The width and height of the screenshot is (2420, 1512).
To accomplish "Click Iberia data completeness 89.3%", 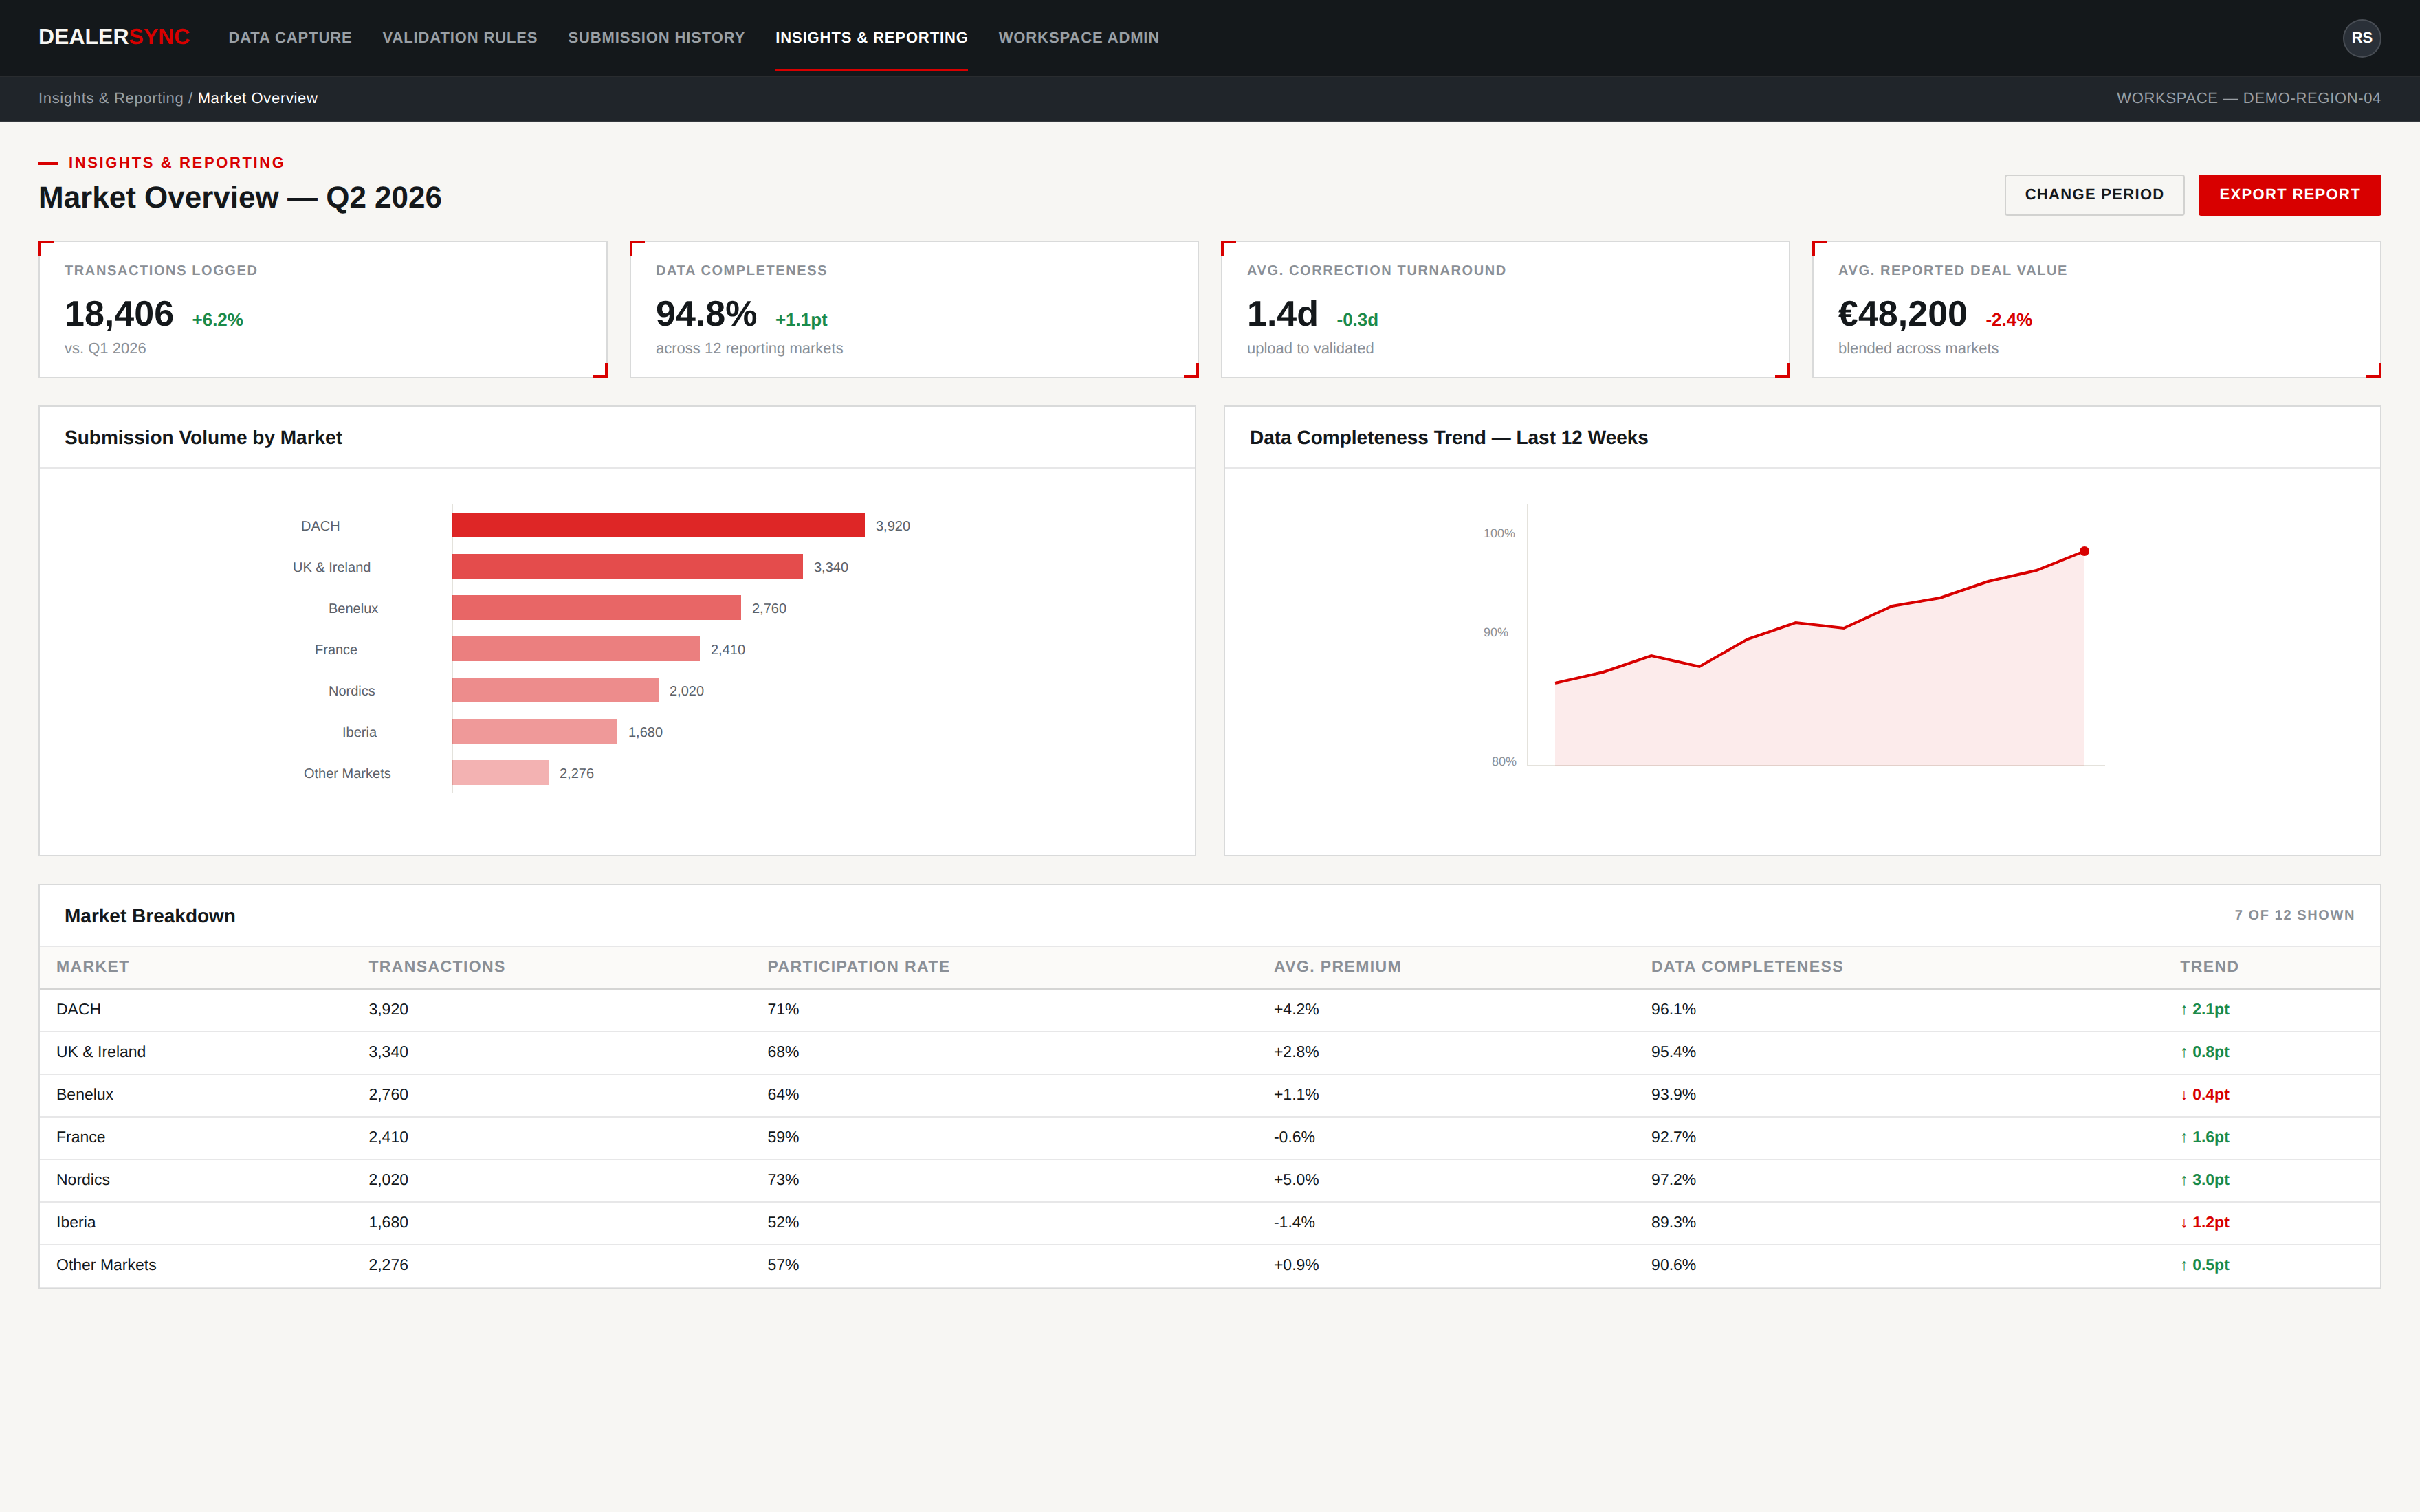I will [1673, 1222].
